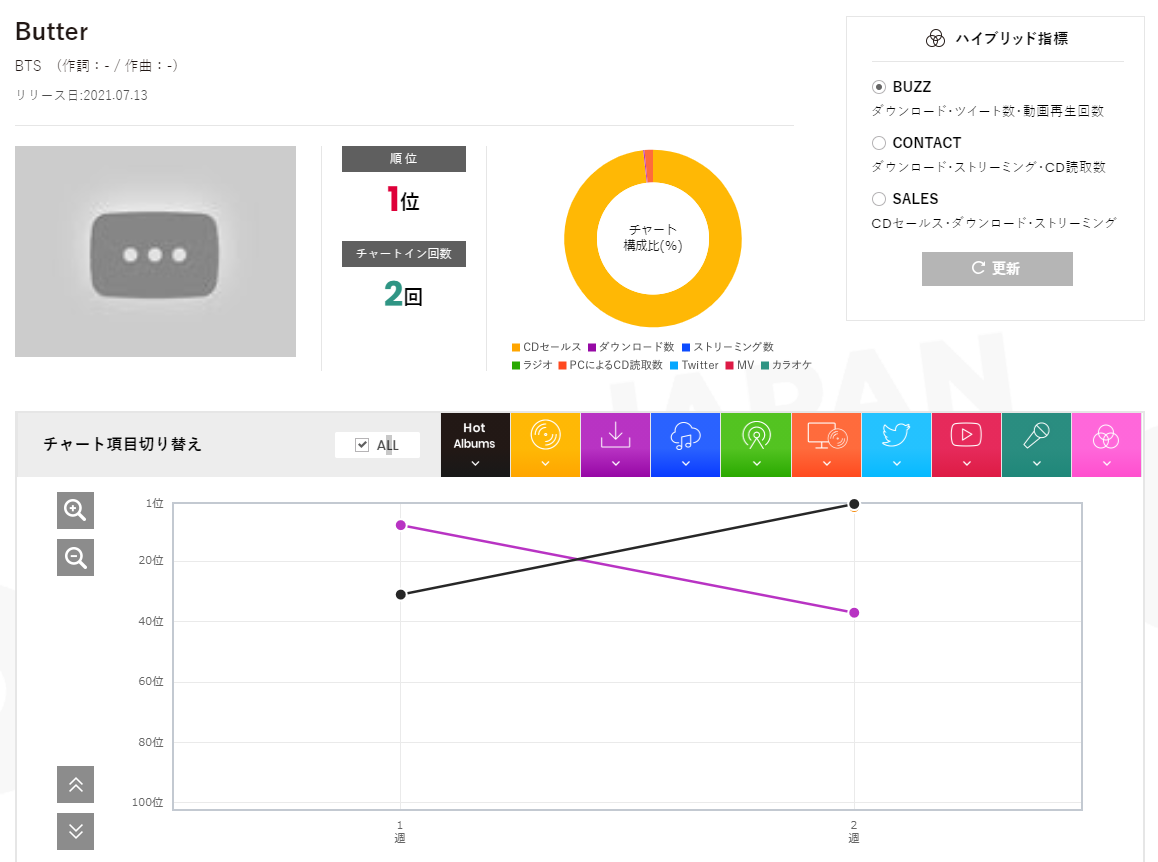Select the blue streaming cloud icon
The height and width of the screenshot is (862, 1158).
[x=685, y=436]
